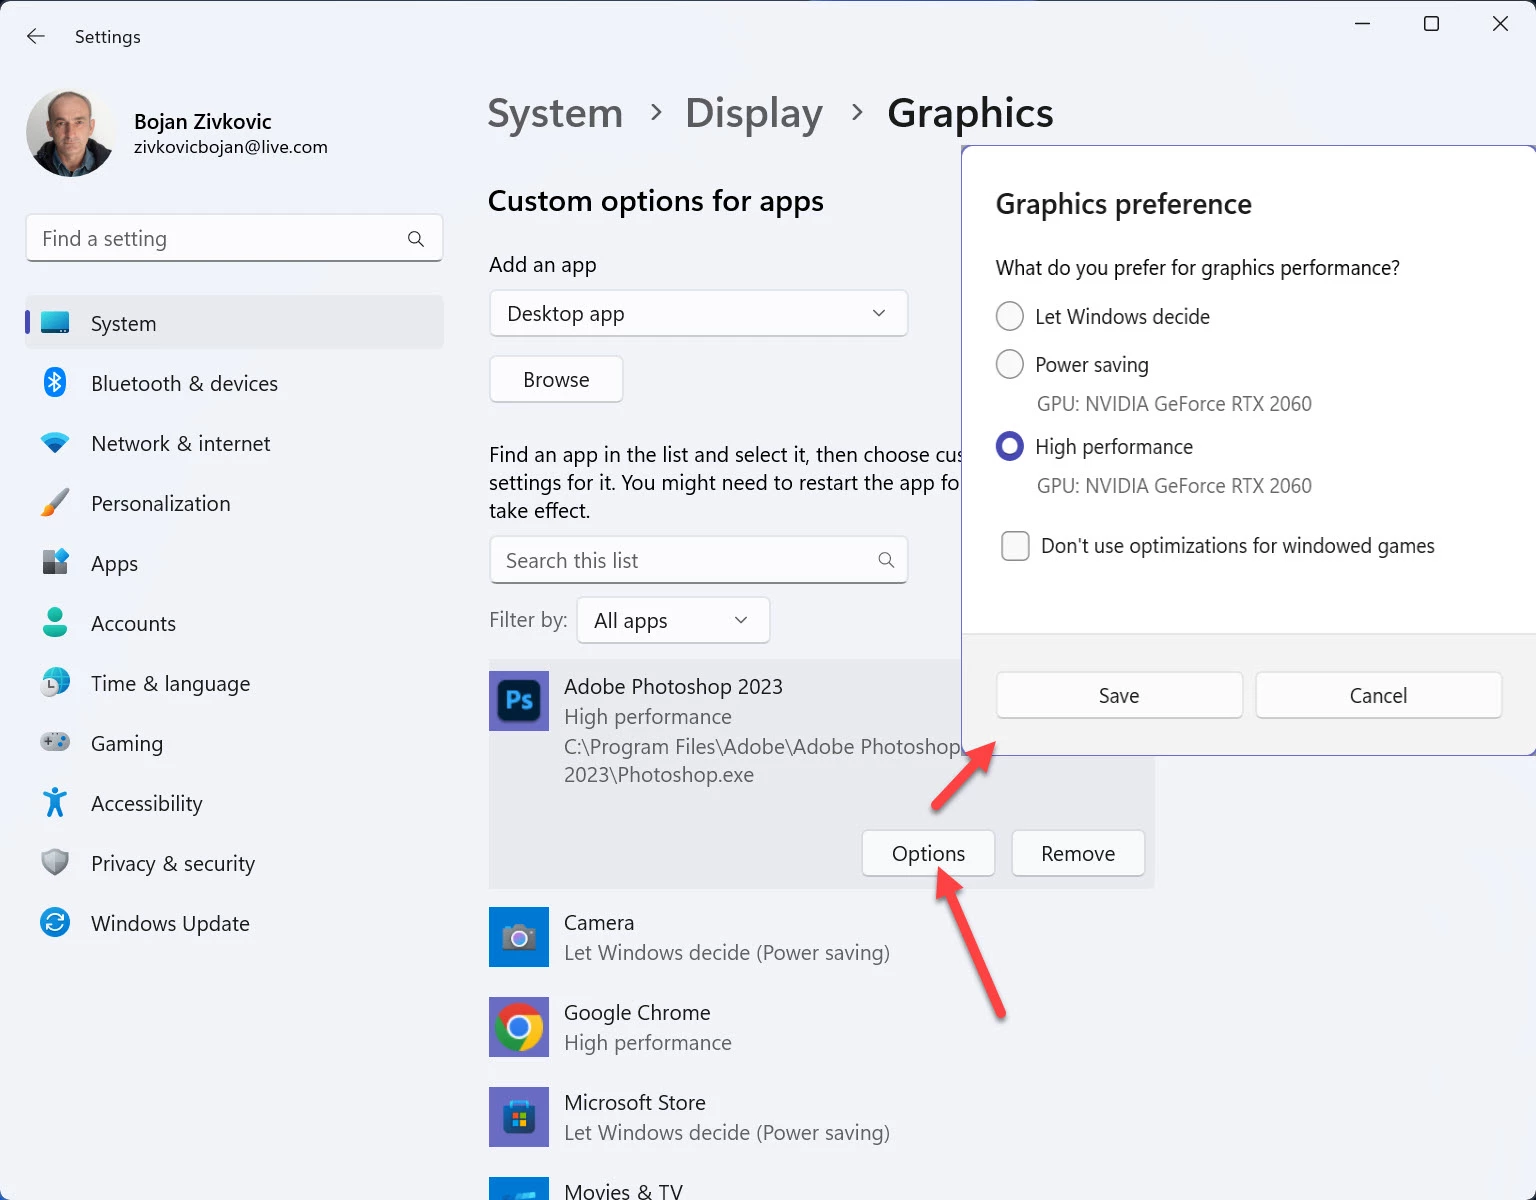Image resolution: width=1536 pixels, height=1200 pixels.
Task: Remove Adobe Photoshop 2023 from list
Action: click(x=1078, y=853)
